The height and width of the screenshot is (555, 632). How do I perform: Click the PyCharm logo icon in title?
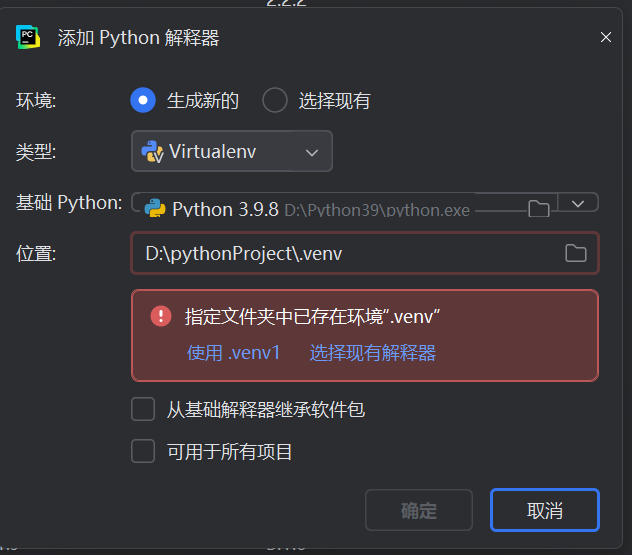(28, 37)
